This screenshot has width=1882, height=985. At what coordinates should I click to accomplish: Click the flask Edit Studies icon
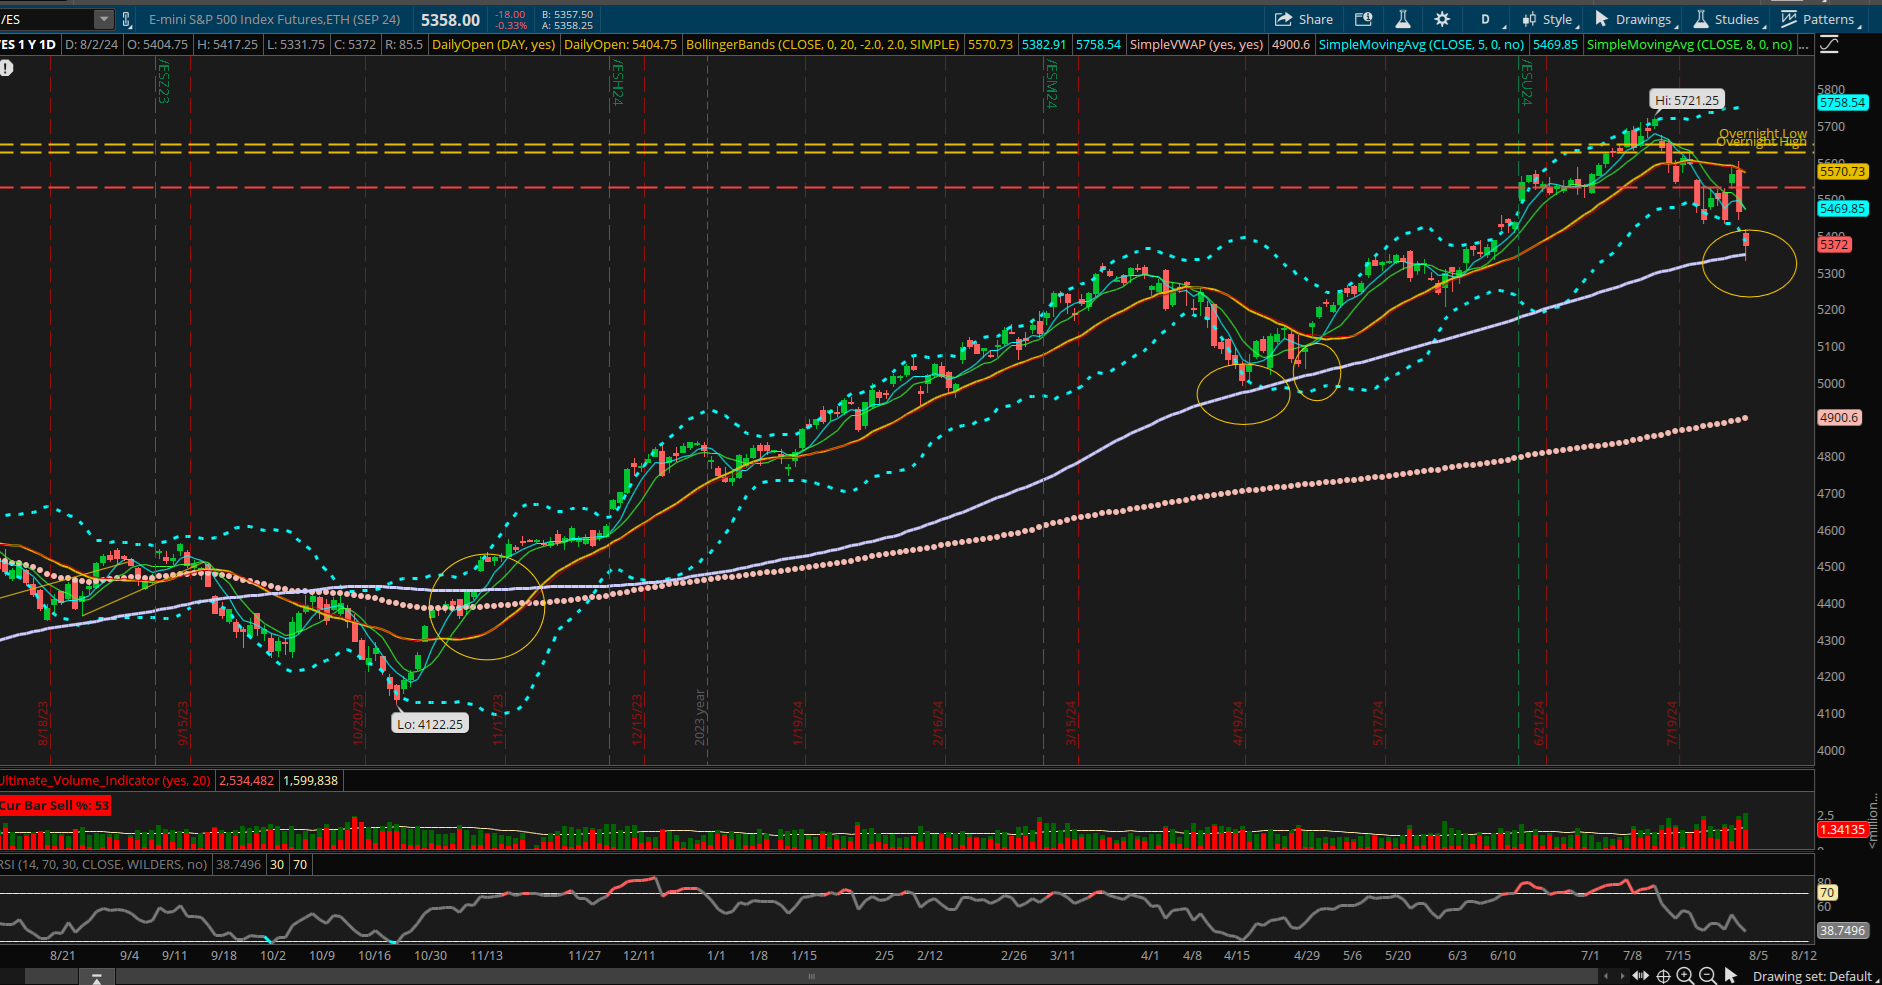coord(1403,19)
